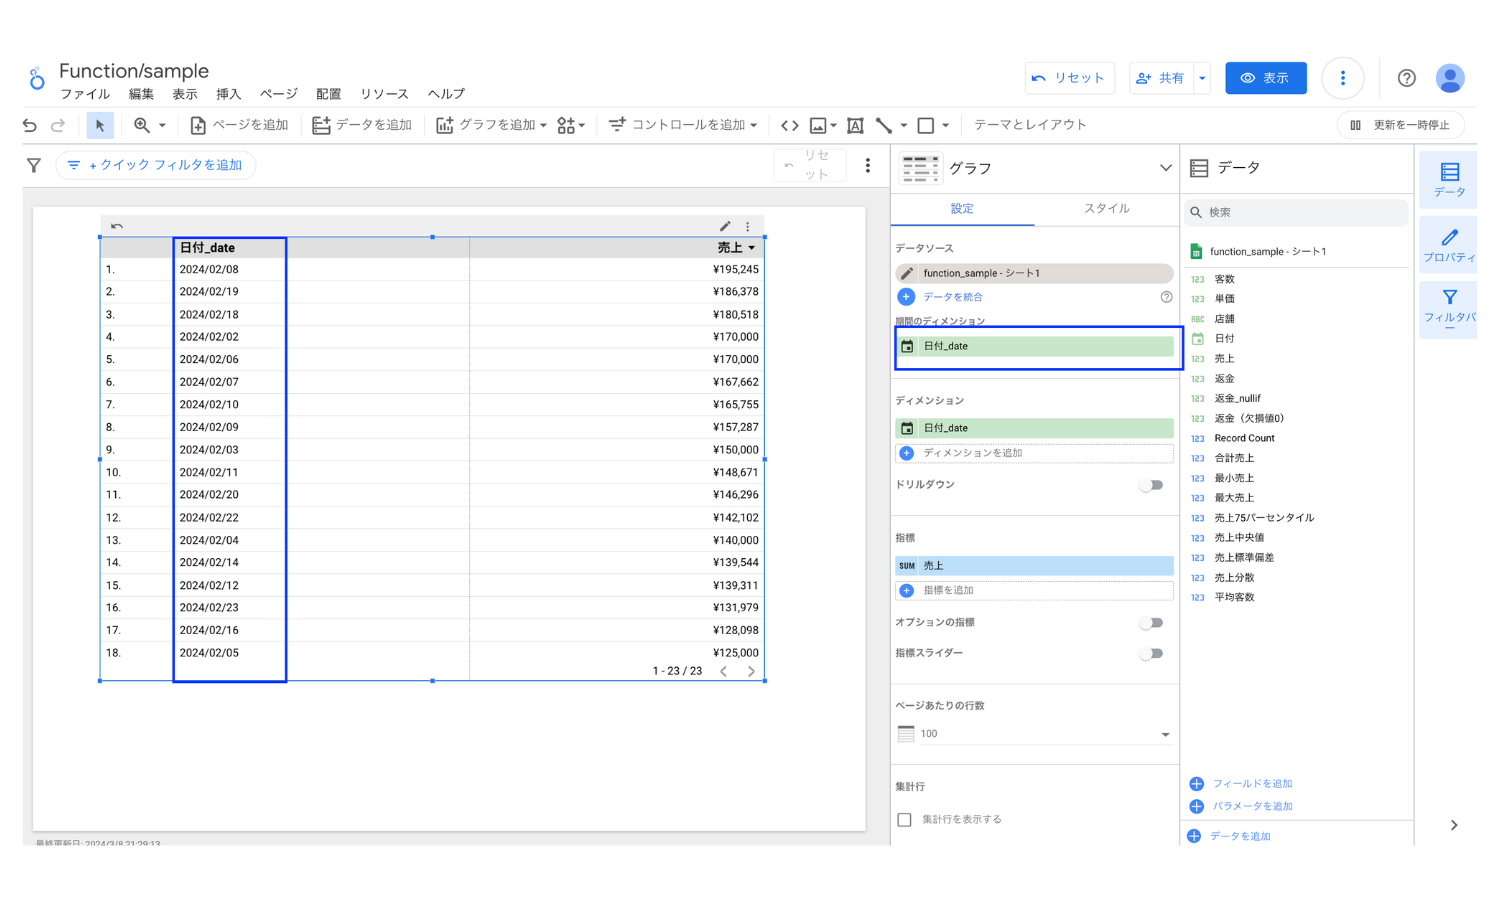Click the blue 表示 button

(1265, 78)
